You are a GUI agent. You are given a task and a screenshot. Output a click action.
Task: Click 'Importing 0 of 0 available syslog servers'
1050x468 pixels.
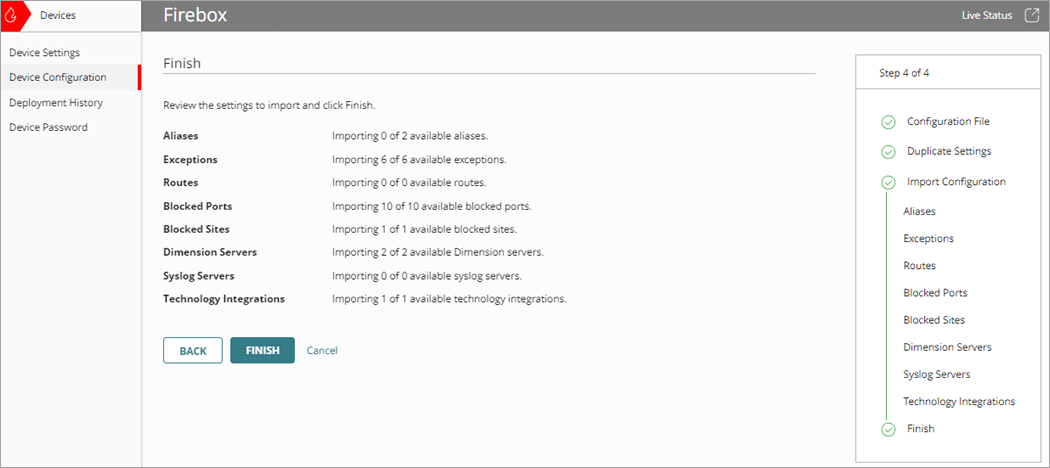click(x=427, y=276)
